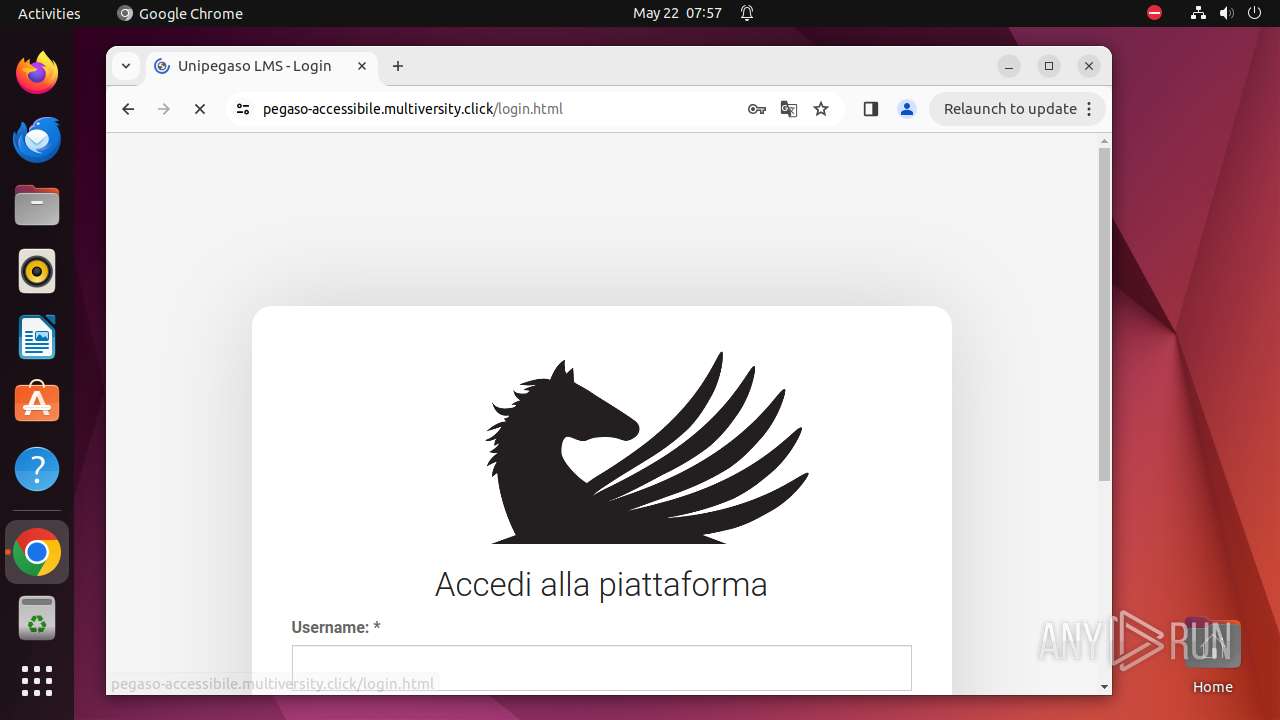Open the Activities overview

click(49, 13)
